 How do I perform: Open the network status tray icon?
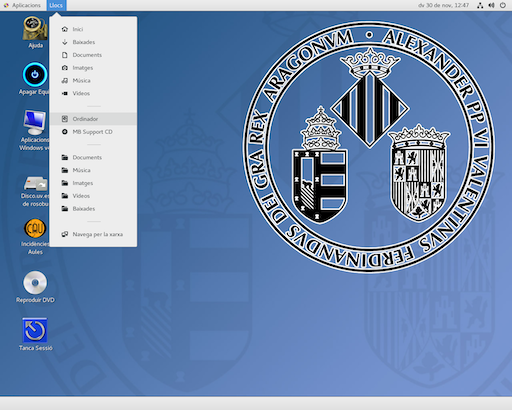(x=480, y=5)
